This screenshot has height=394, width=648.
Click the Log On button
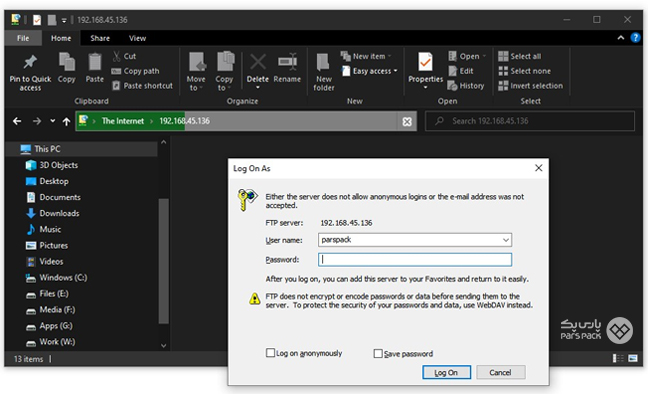click(446, 373)
